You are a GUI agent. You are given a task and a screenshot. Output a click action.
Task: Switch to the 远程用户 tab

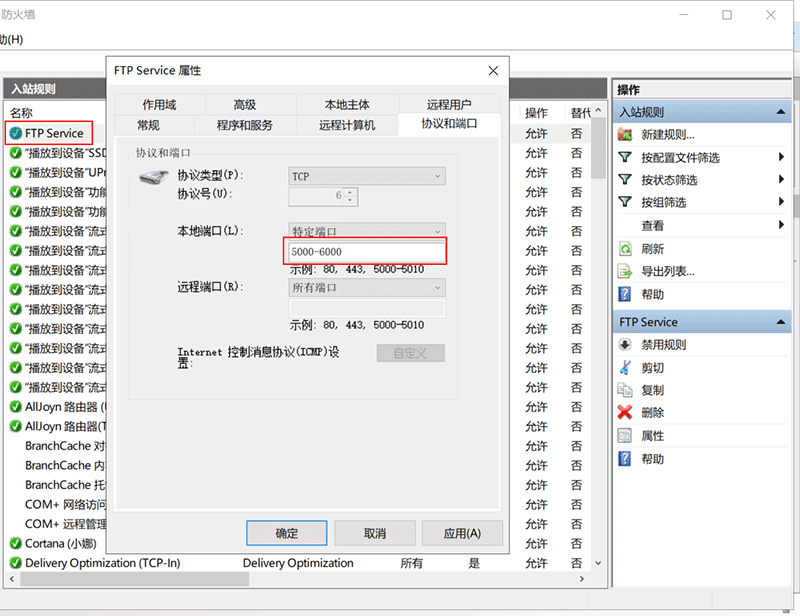pos(449,105)
